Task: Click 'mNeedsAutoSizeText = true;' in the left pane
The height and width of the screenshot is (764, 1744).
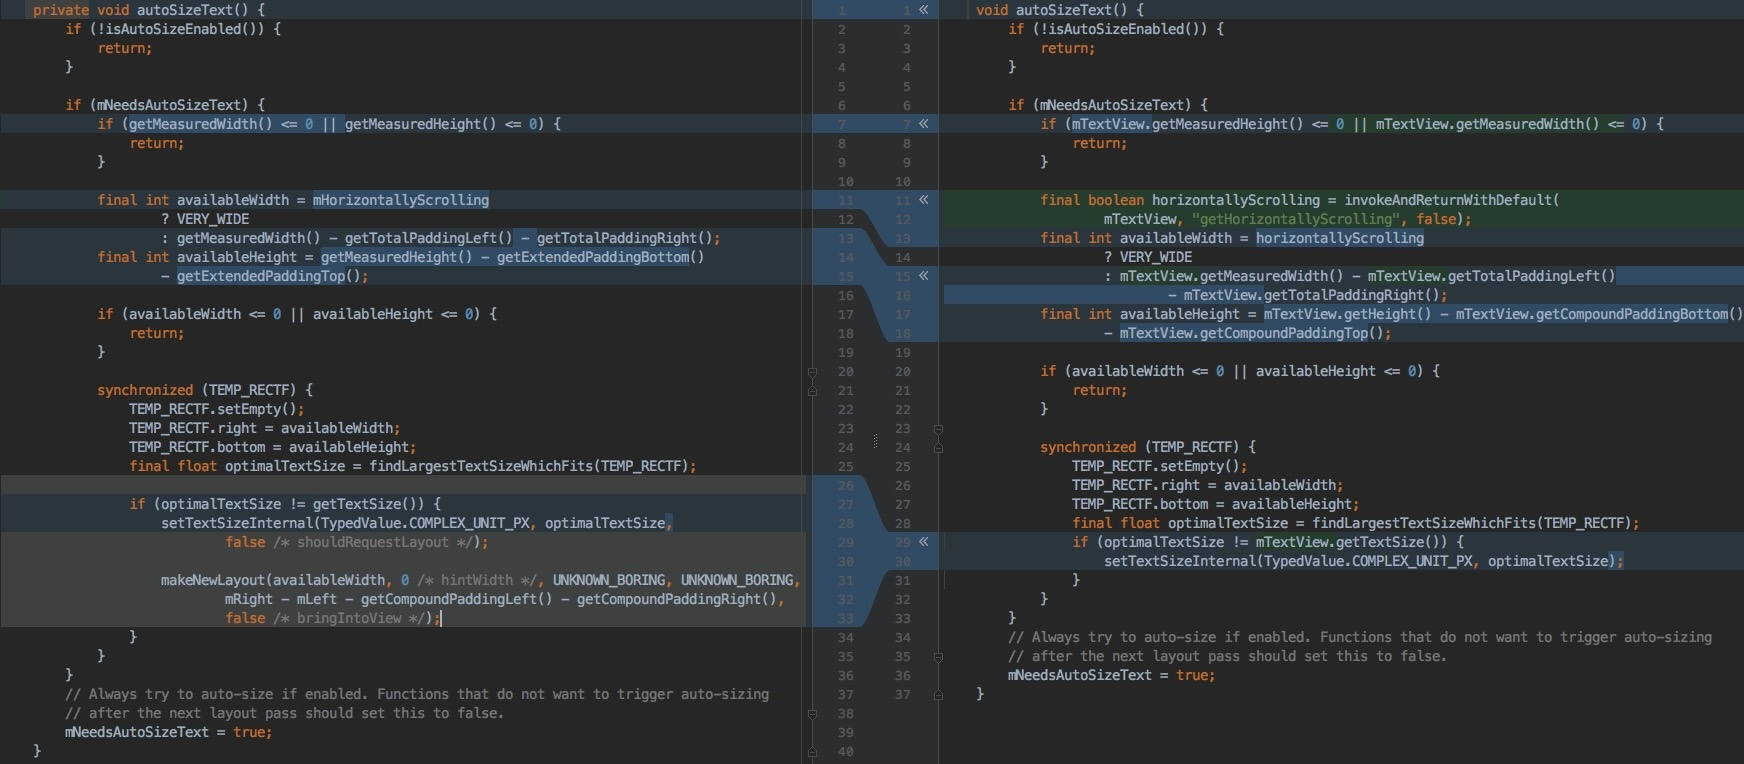Action: (x=169, y=732)
